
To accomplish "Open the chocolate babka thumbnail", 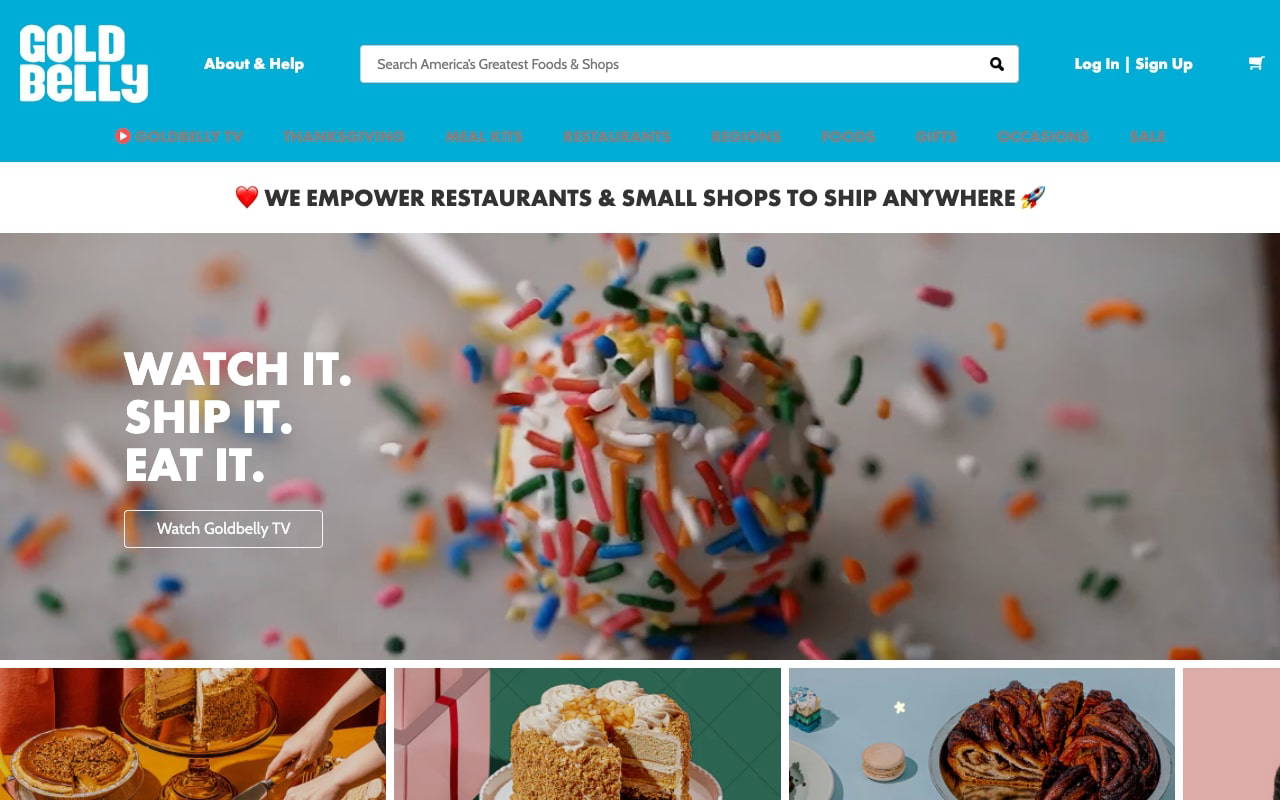I will (x=982, y=734).
